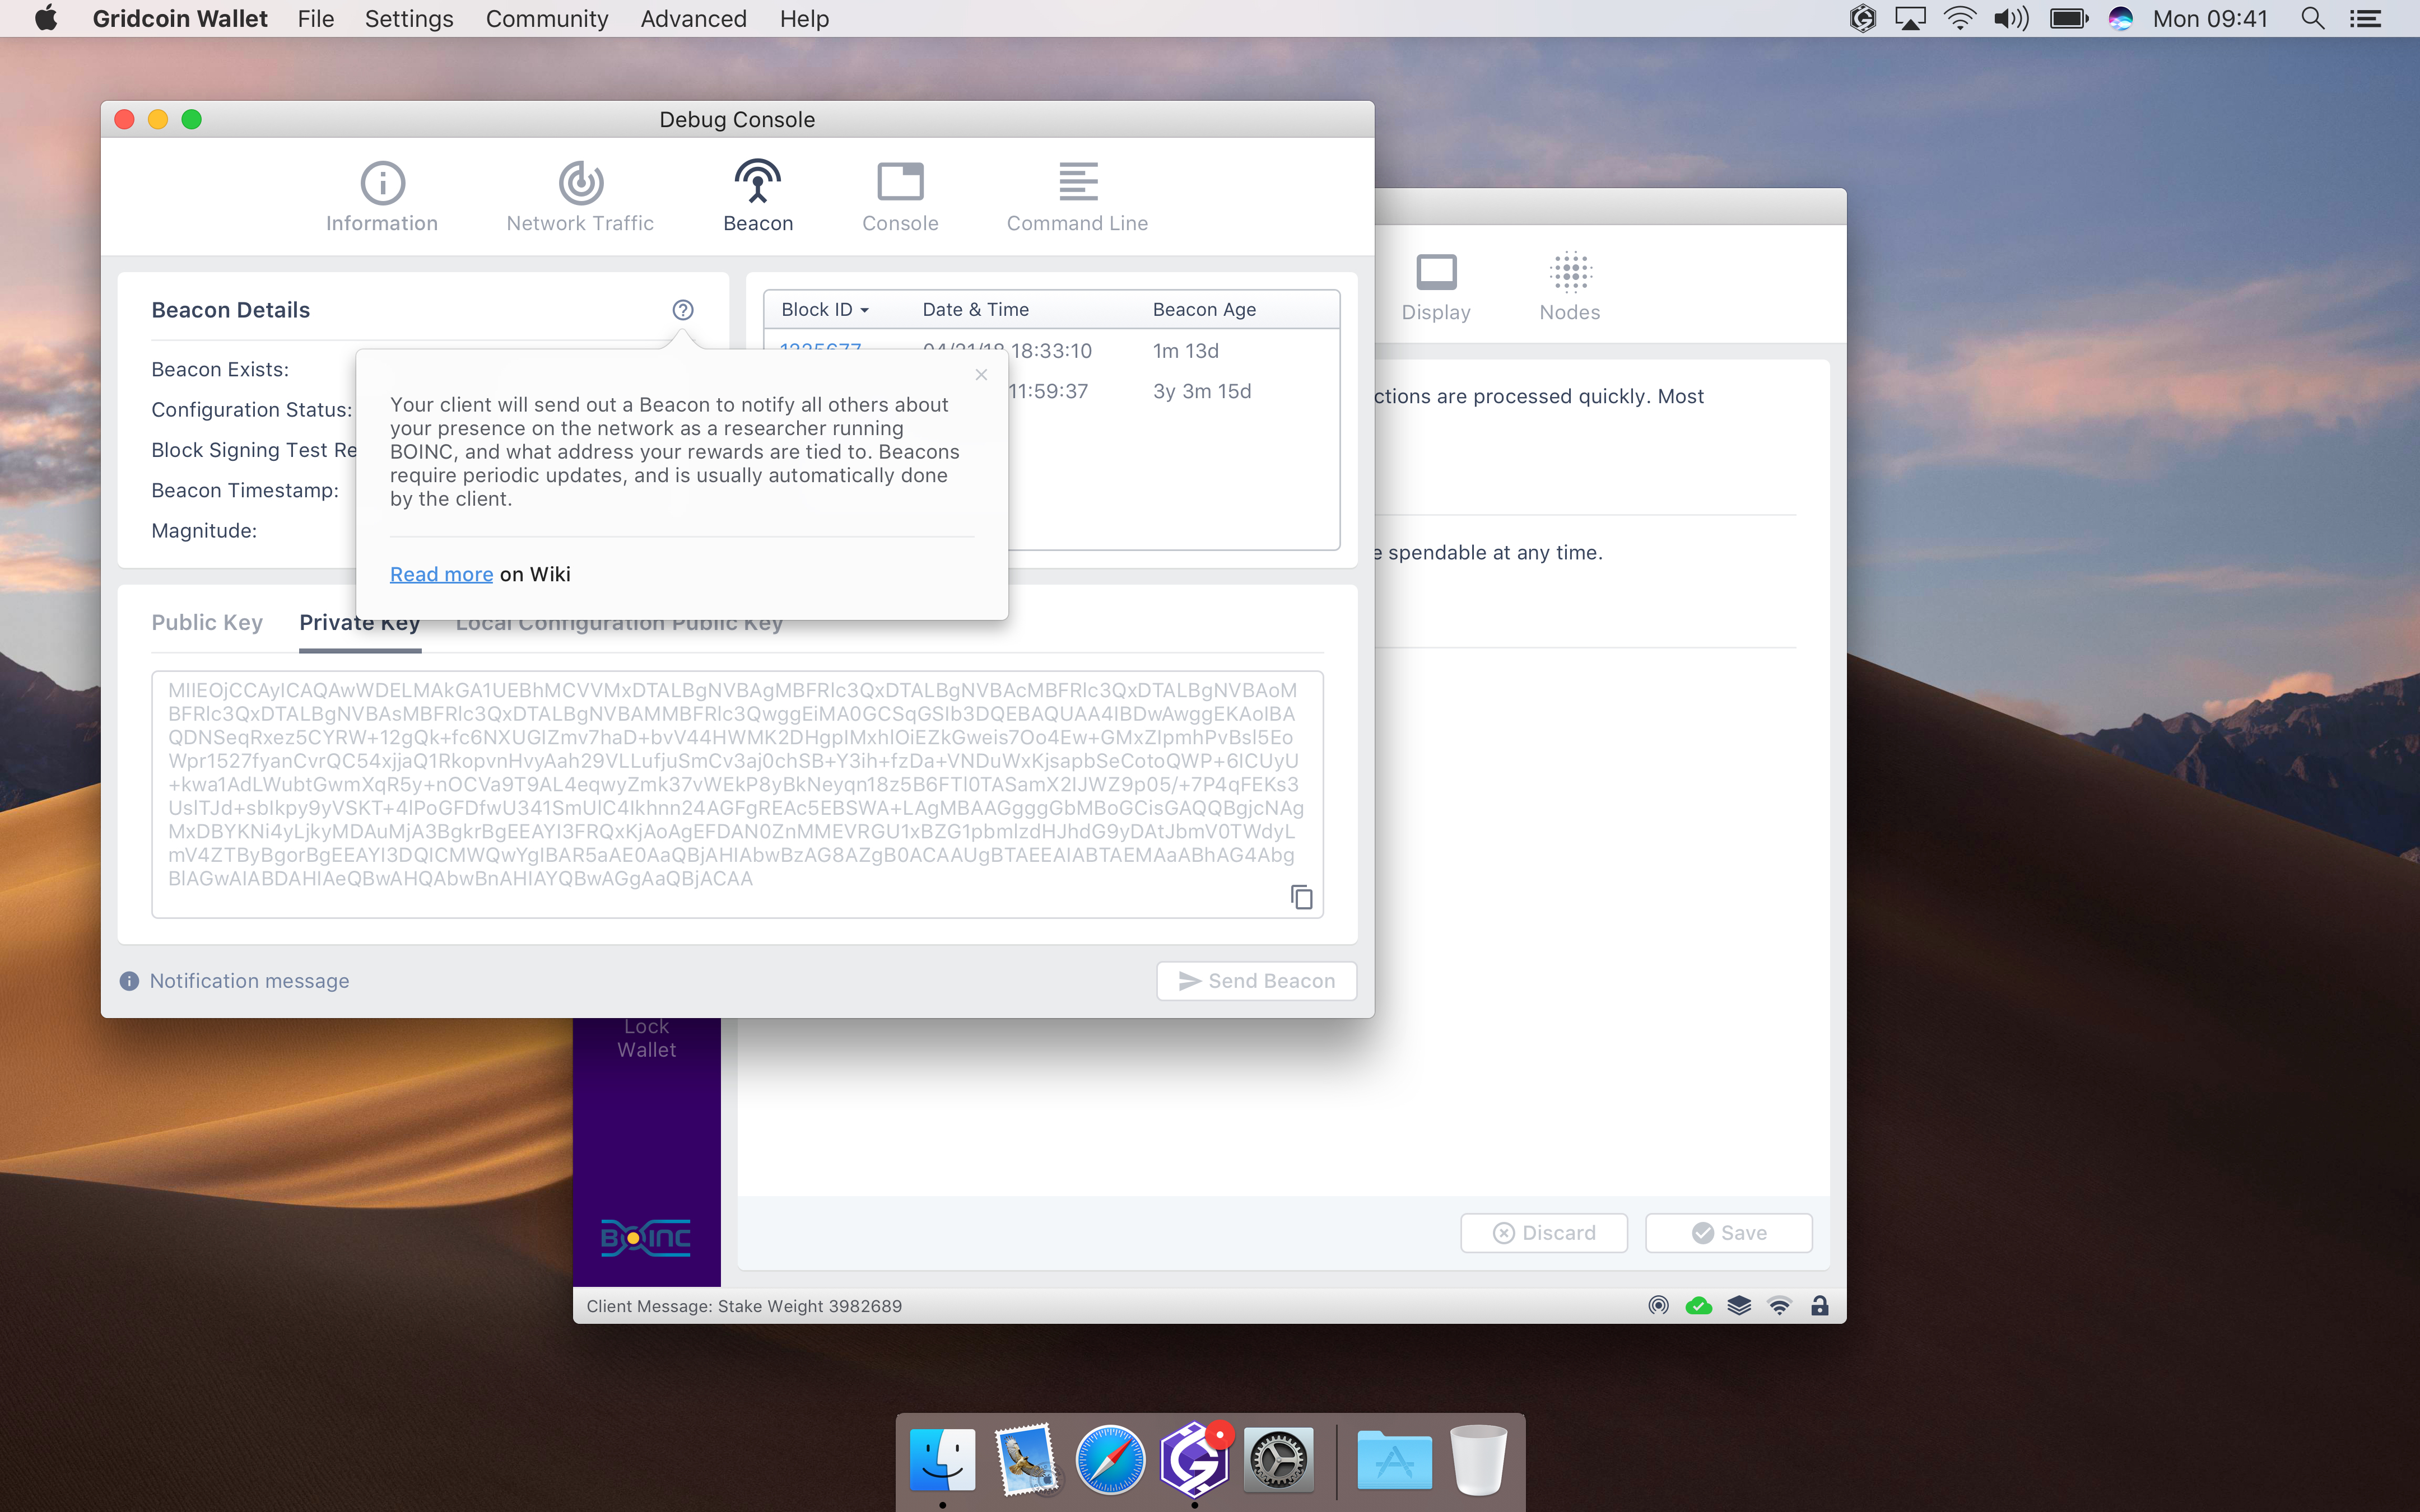This screenshot has height=1512, width=2420.
Task: Click the Send Beacon button
Action: [x=1256, y=981]
